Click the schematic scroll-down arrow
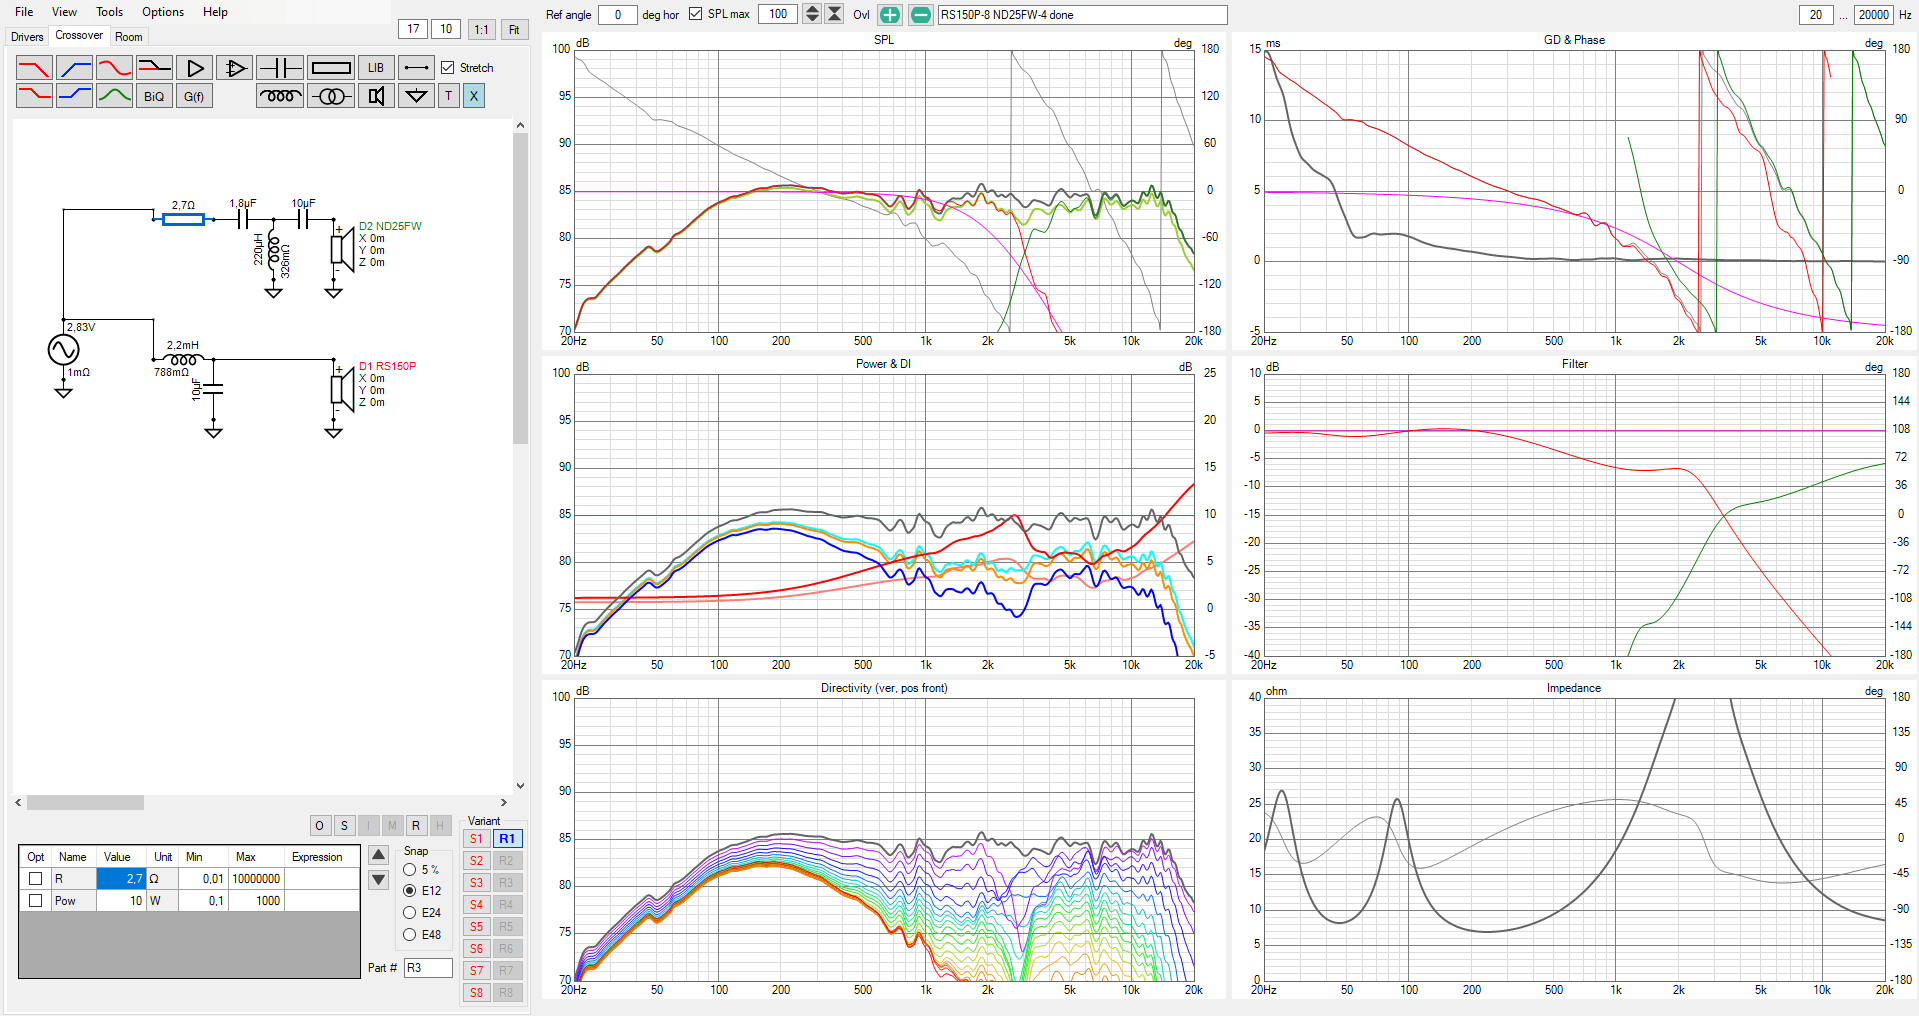 click(x=520, y=786)
